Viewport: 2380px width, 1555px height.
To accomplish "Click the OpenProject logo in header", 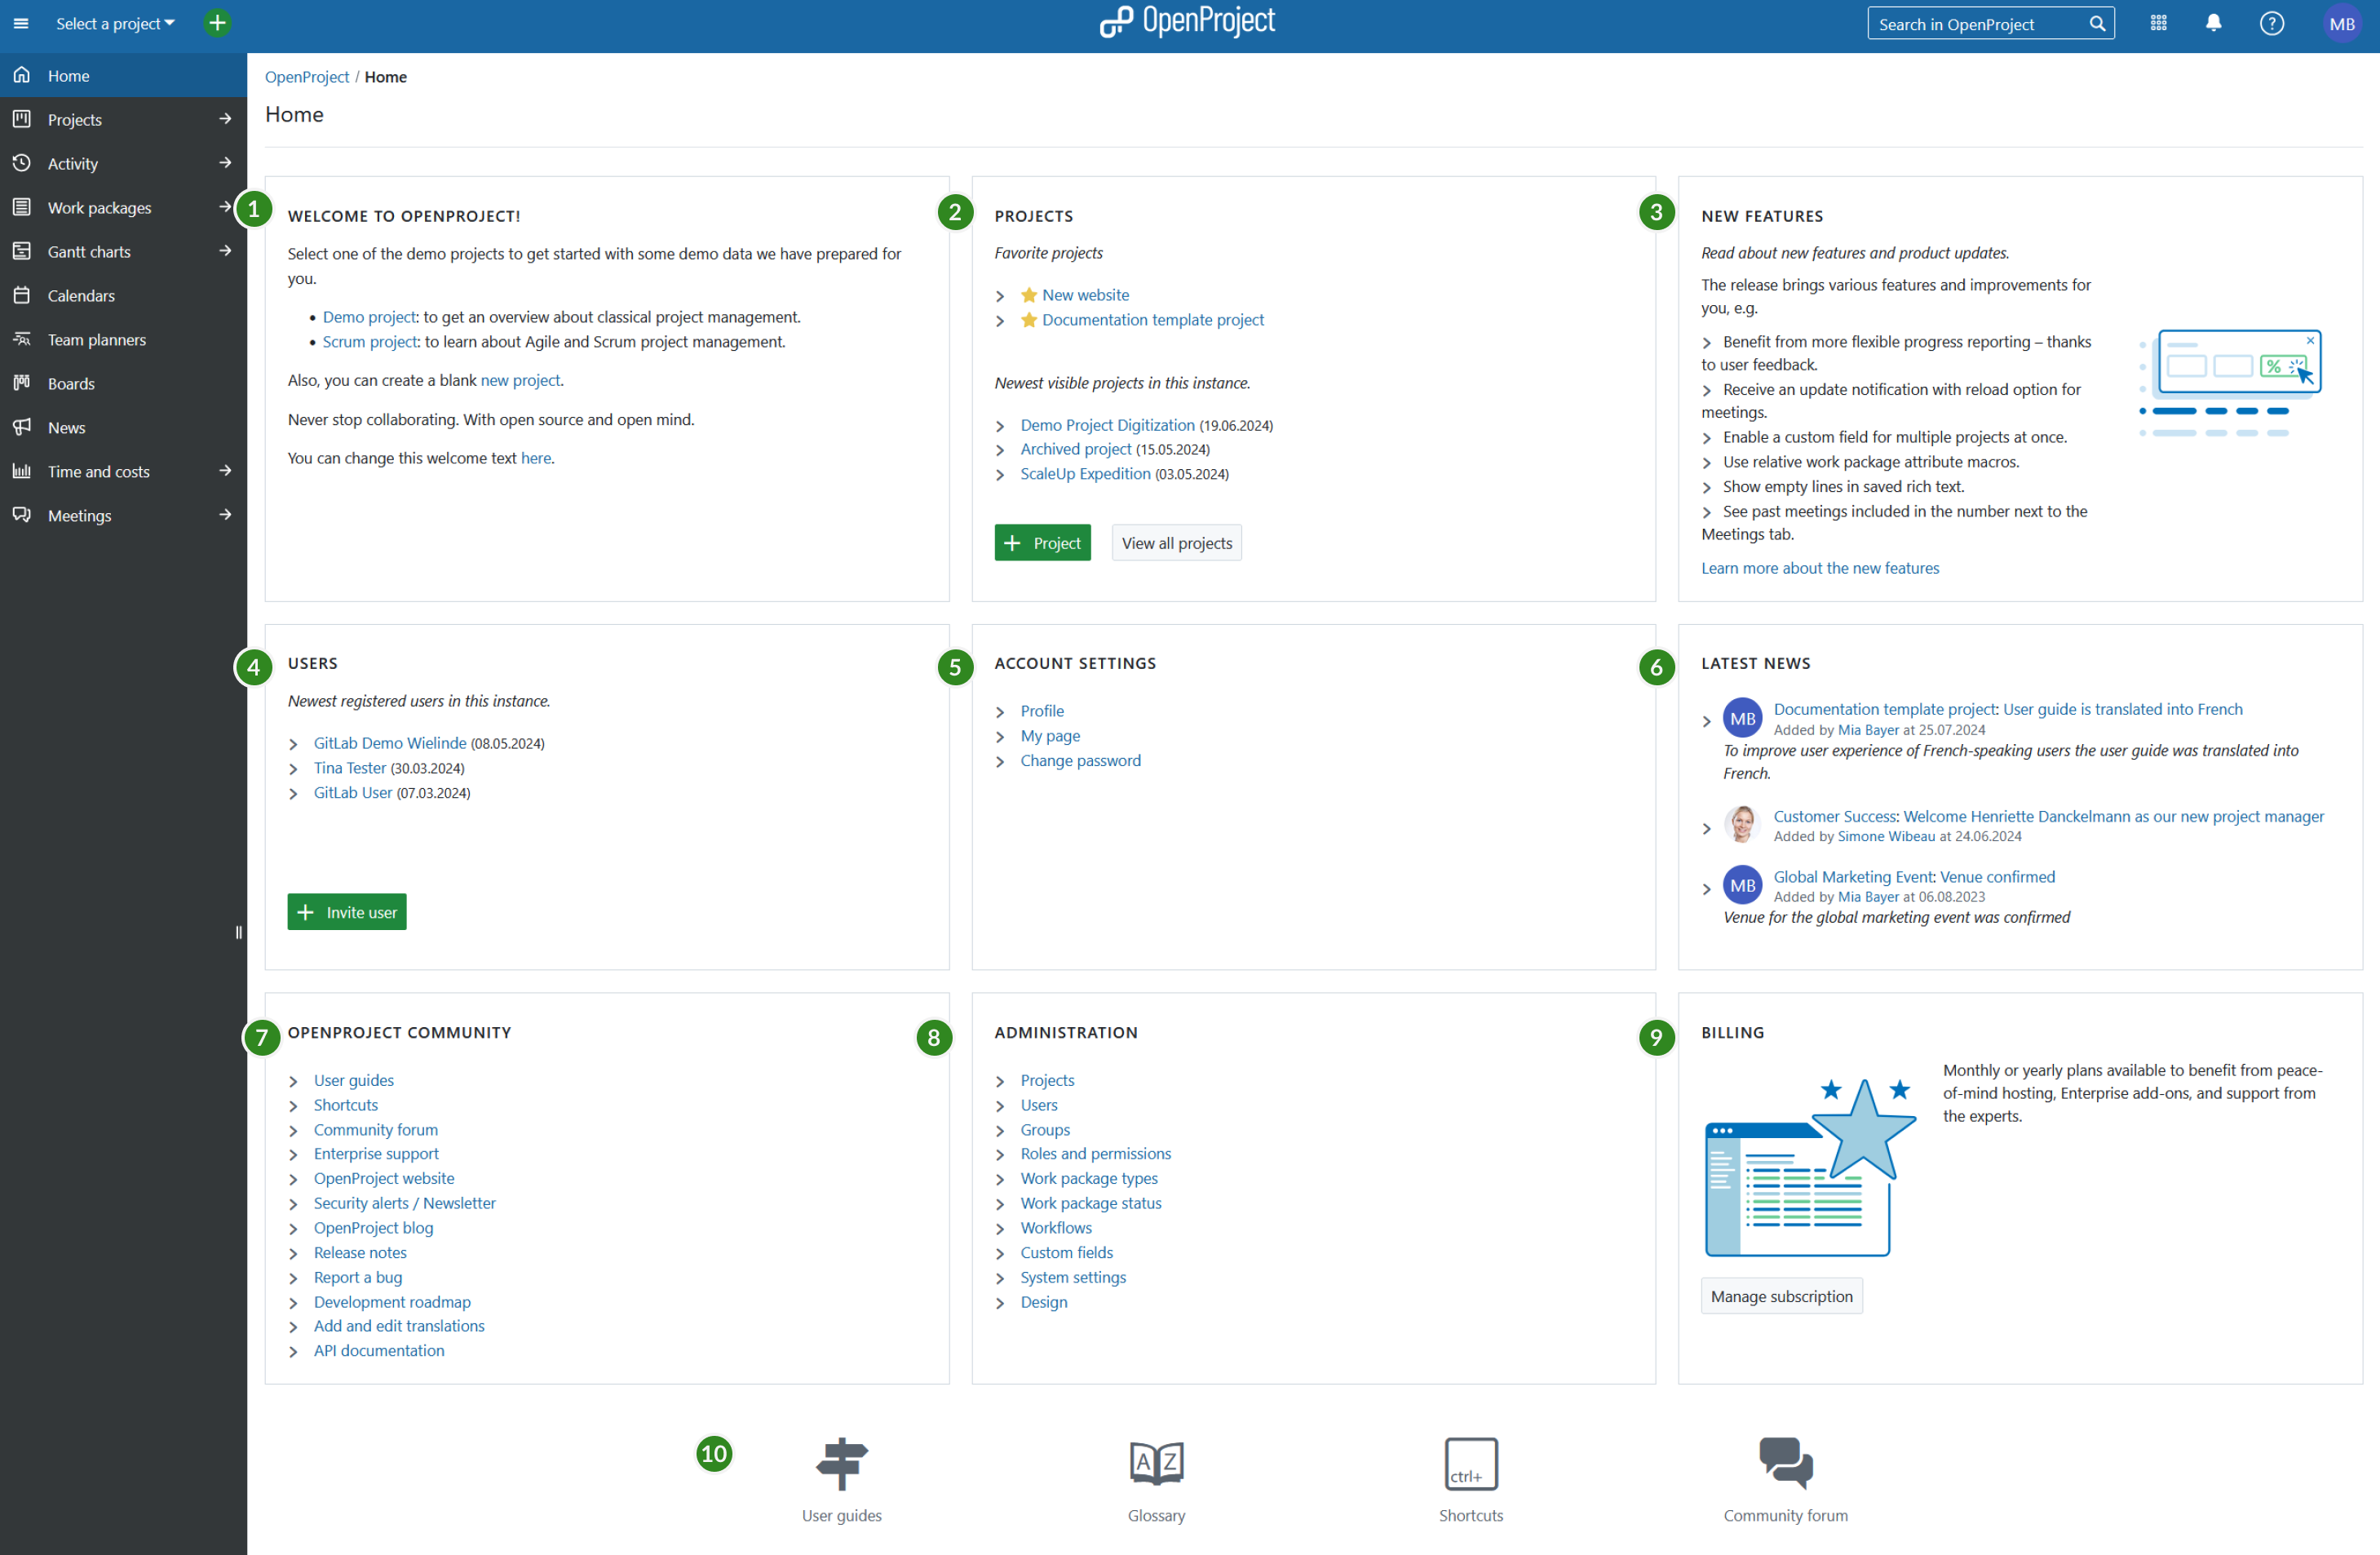I will (1187, 21).
